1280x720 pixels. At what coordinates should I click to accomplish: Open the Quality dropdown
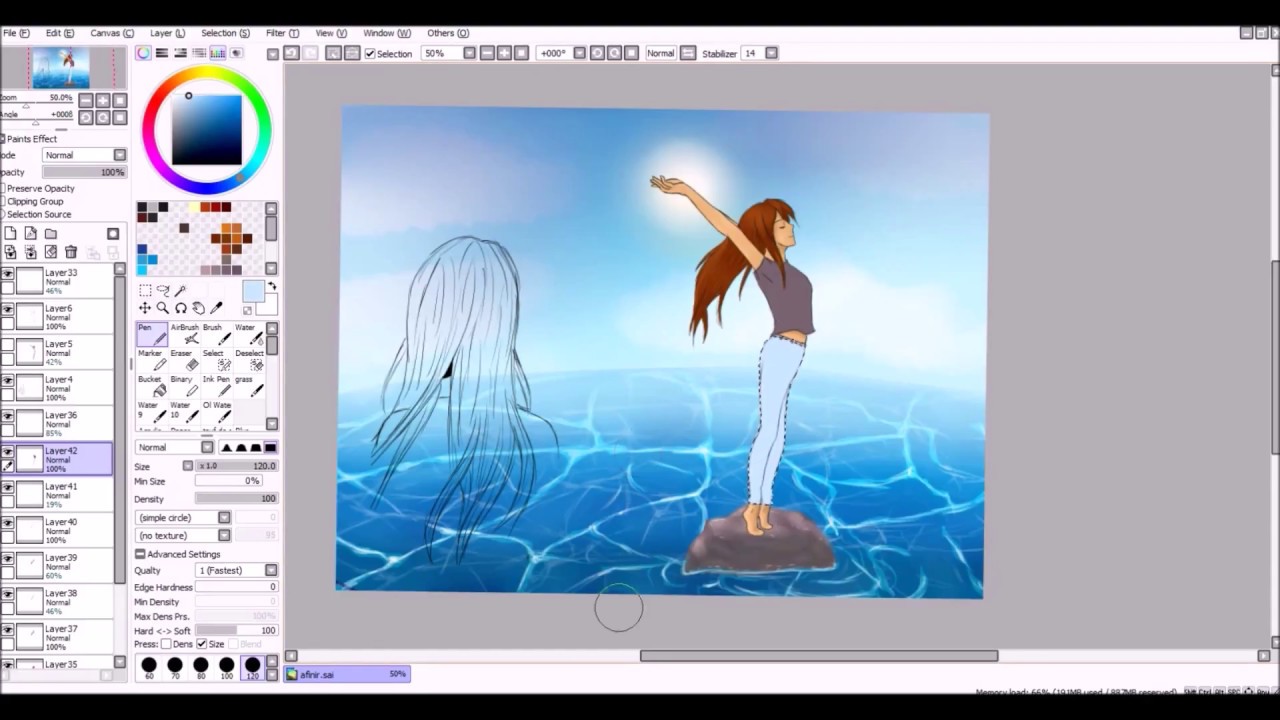237,570
